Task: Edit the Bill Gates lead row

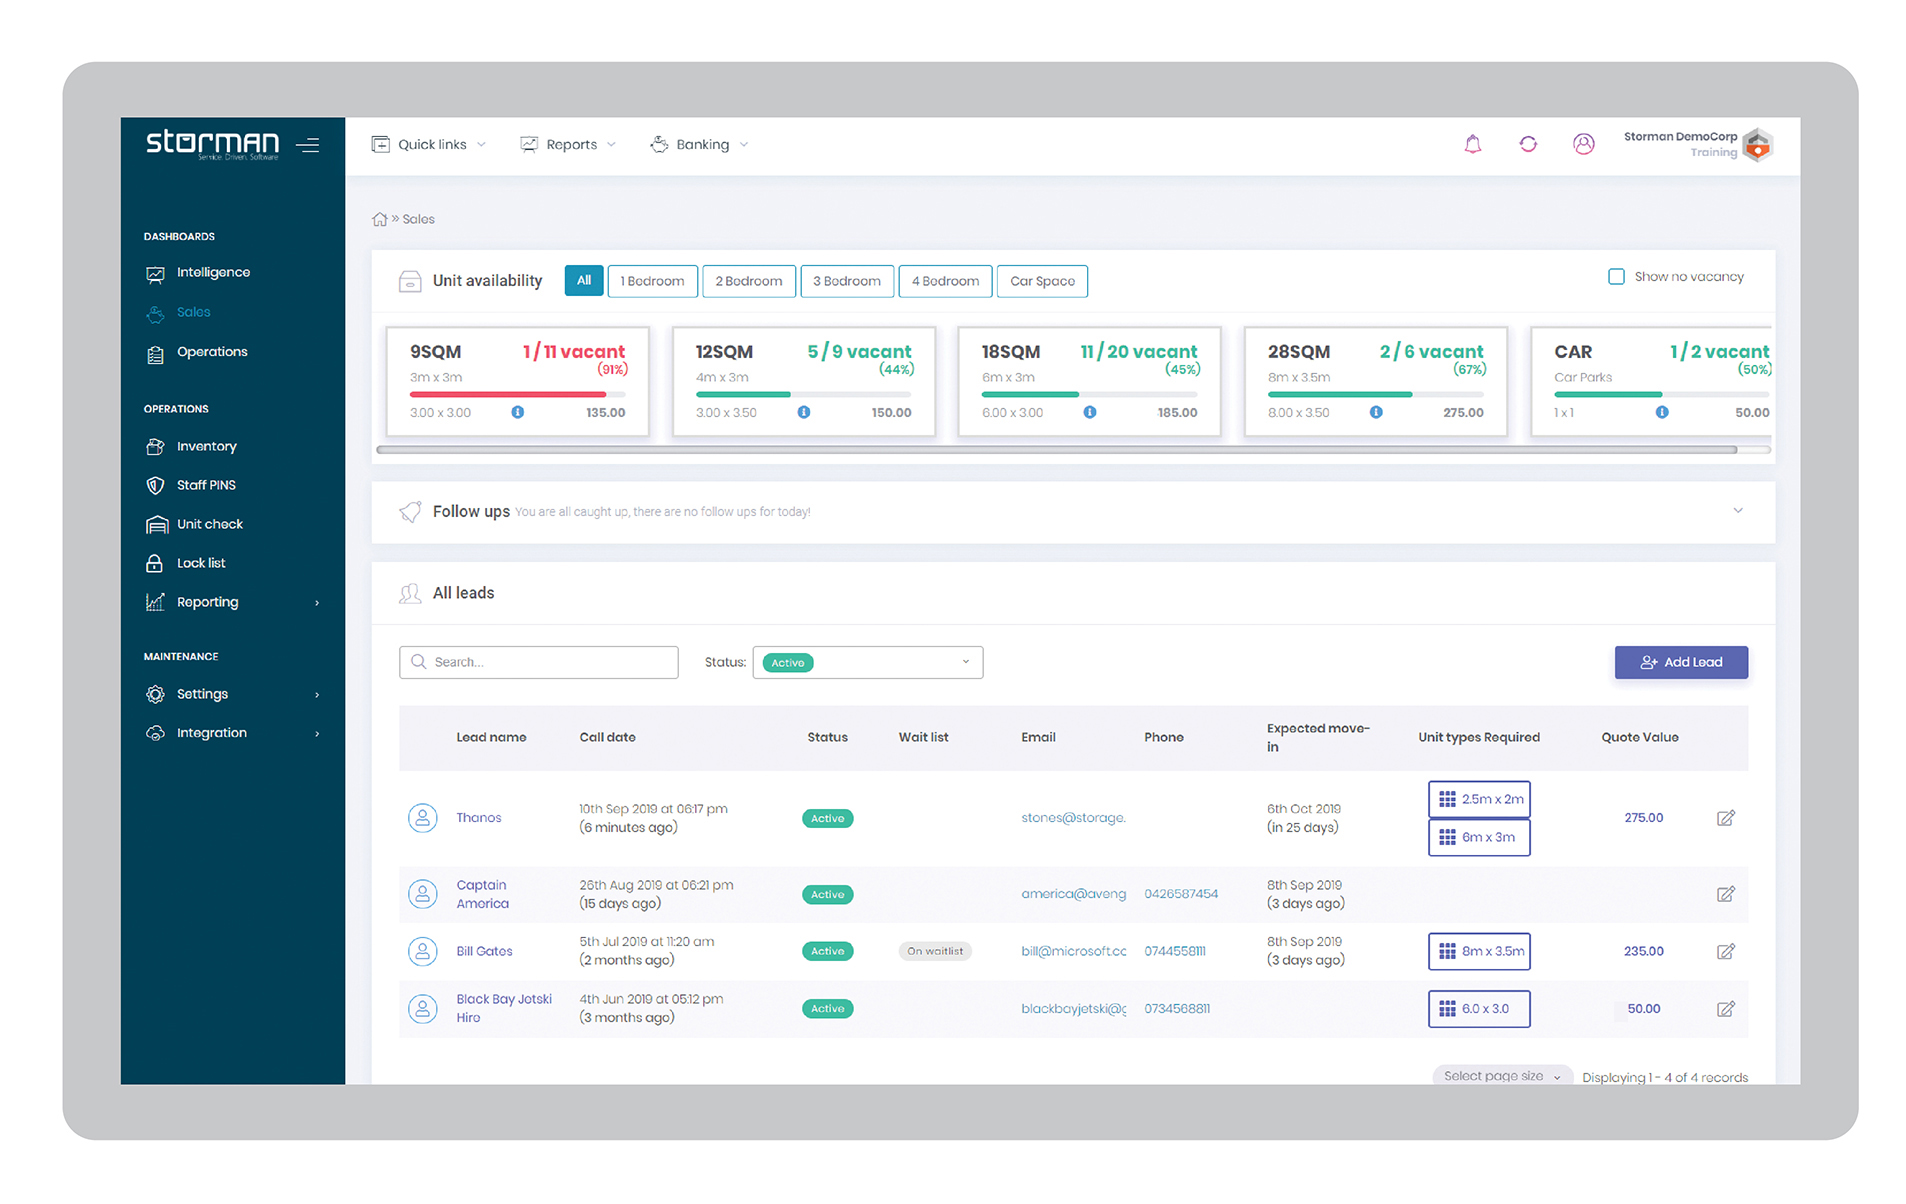Action: click(1725, 951)
